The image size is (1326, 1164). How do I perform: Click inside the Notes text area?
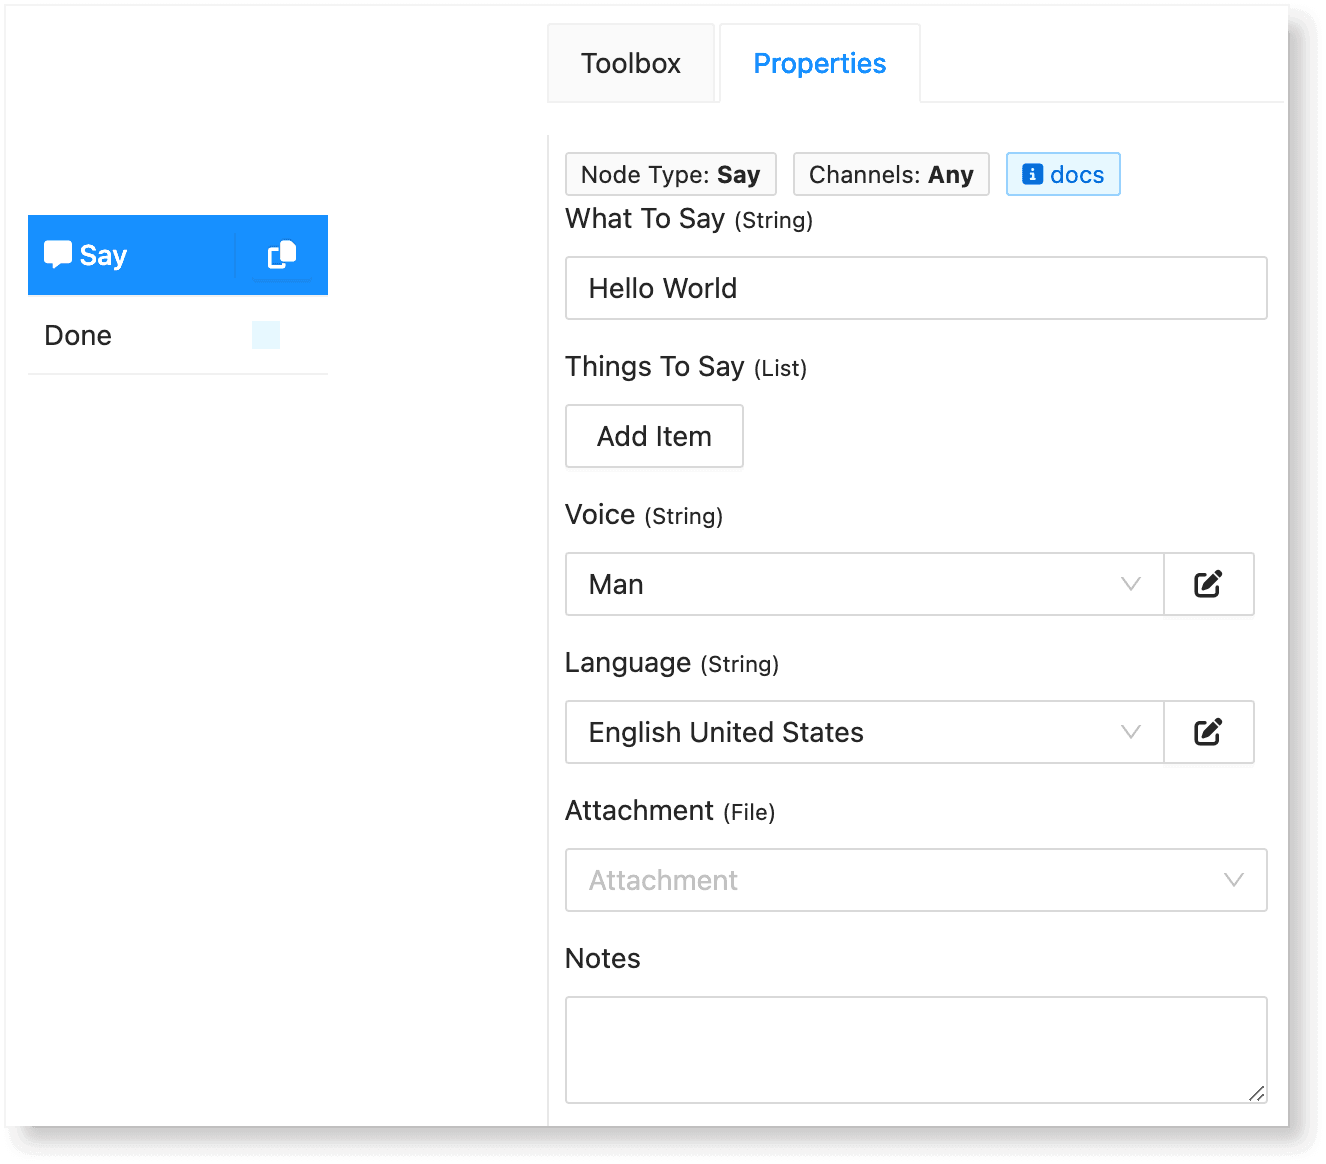916,1050
